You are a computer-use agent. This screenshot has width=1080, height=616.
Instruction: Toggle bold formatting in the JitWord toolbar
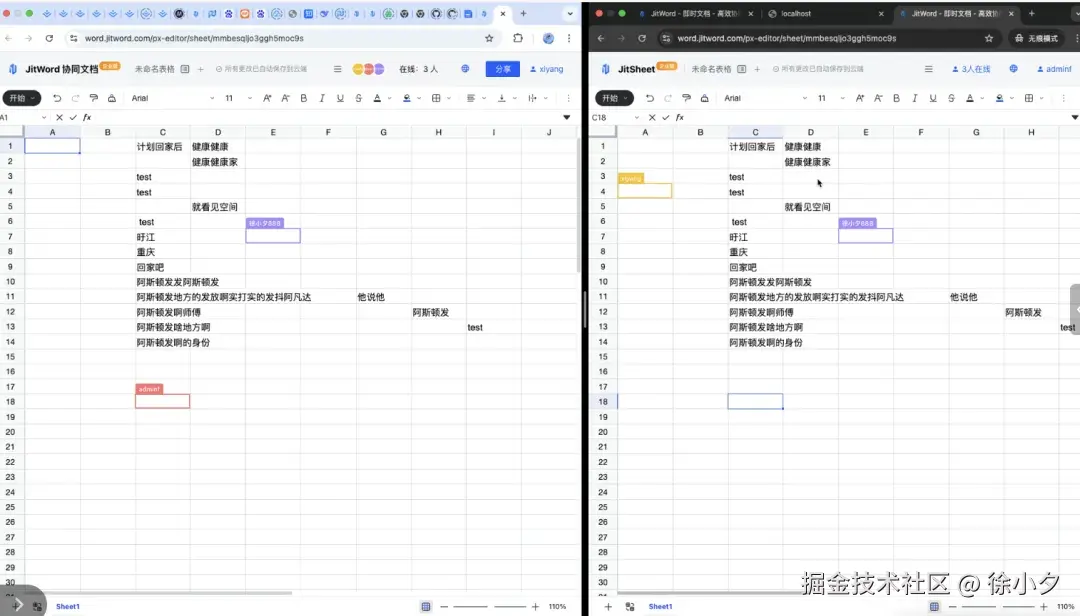[305, 97]
